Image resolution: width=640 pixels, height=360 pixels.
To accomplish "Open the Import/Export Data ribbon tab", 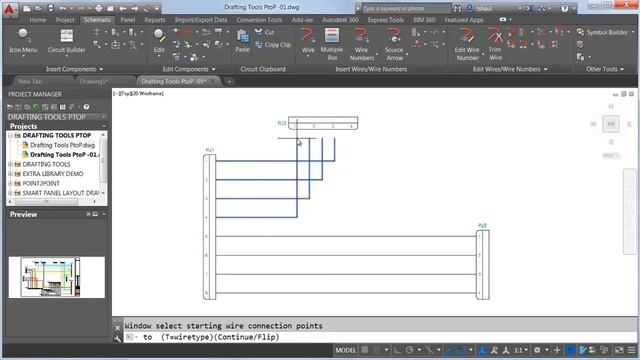I will point(201,20).
